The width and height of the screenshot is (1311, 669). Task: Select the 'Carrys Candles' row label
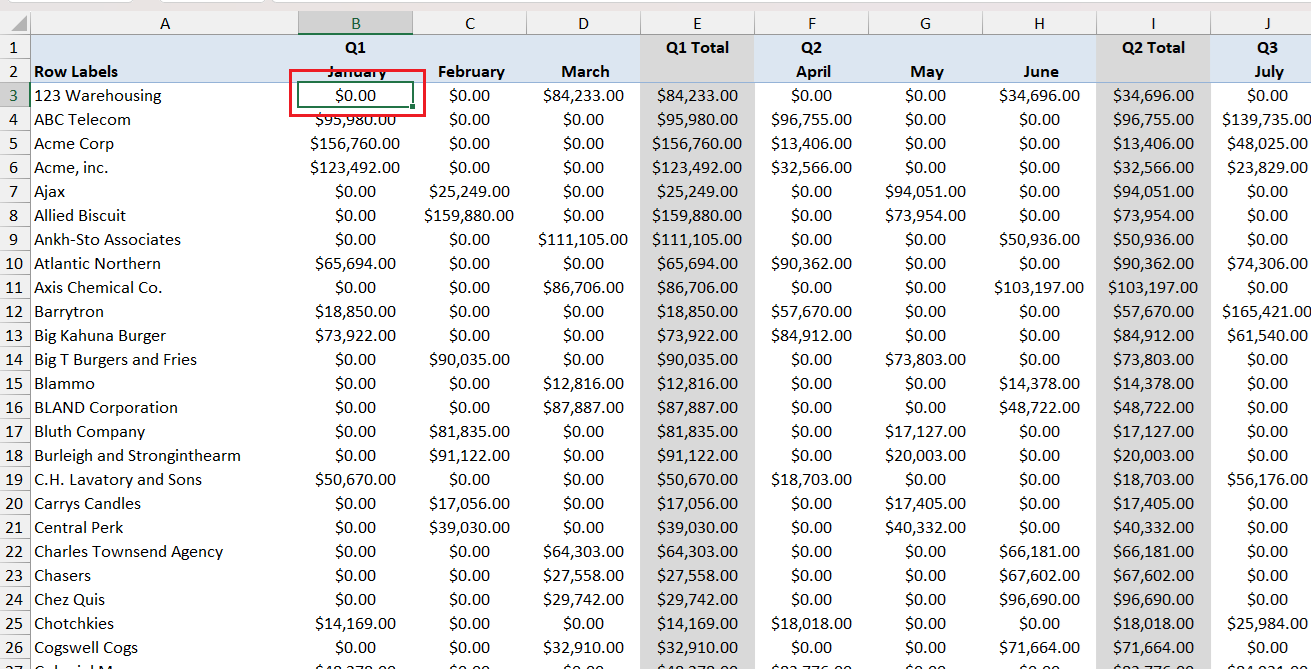pyautogui.click(x=87, y=504)
